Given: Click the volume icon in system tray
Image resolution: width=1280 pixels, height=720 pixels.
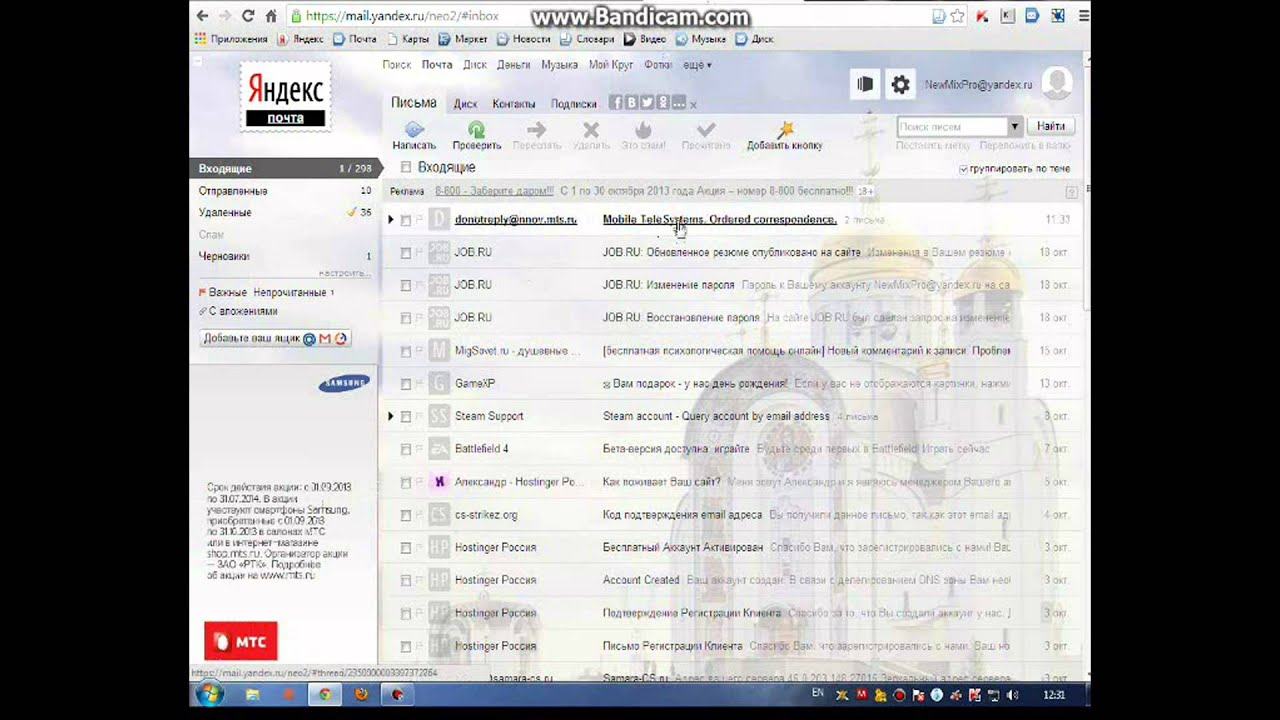Looking at the screenshot, I should pyautogui.click(x=1012, y=694).
